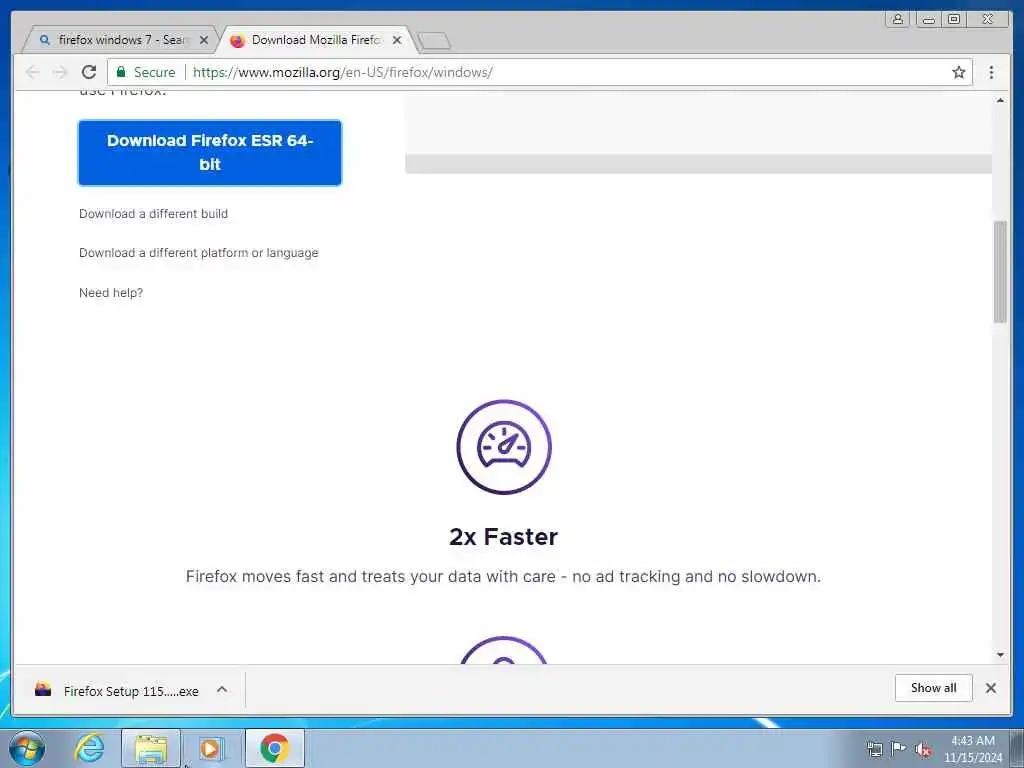1024x768 pixels.
Task: Close the Download Mozilla Firefox tab
Action: coord(396,40)
